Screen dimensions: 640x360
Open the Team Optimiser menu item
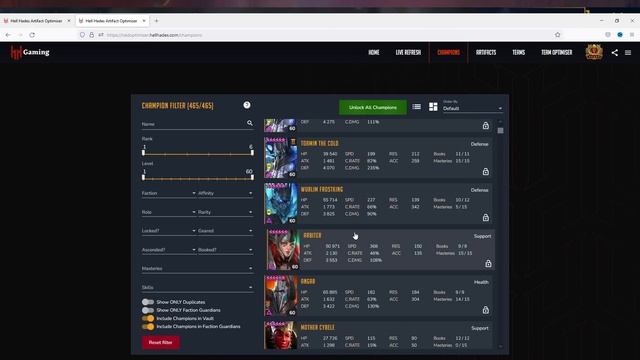(556, 53)
